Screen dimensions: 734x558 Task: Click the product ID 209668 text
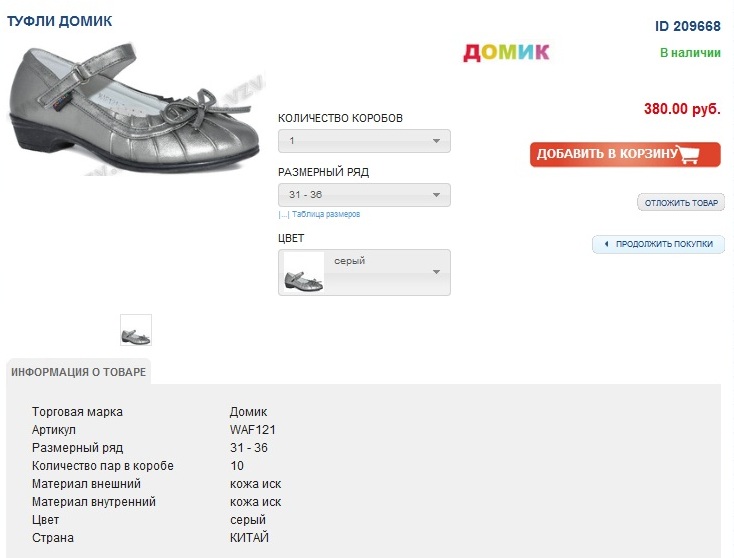(687, 26)
